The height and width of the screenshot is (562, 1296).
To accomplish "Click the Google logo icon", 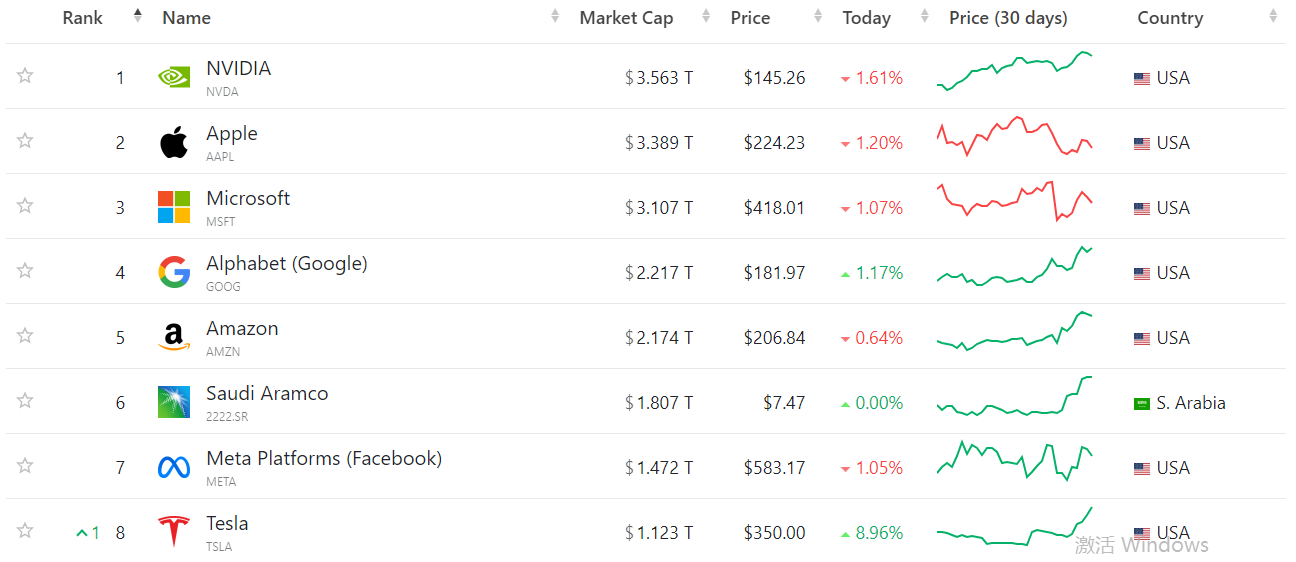I will [x=174, y=272].
